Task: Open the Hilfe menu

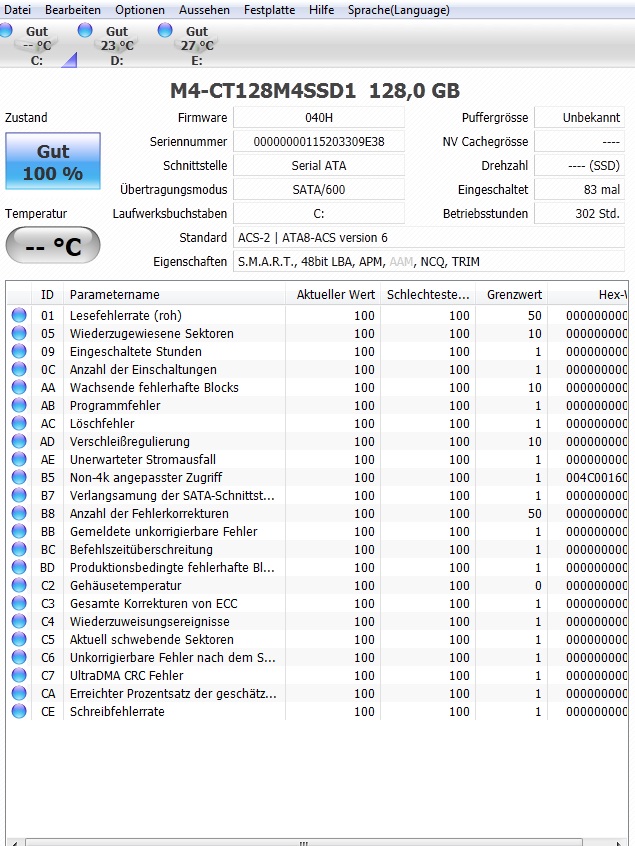Action: coord(322,10)
